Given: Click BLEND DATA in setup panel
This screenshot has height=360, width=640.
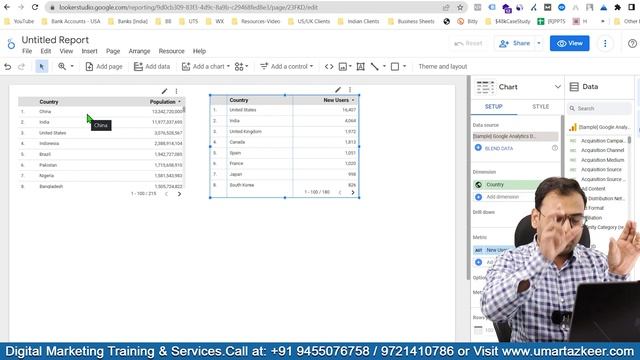Looking at the screenshot, I should coord(499,149).
